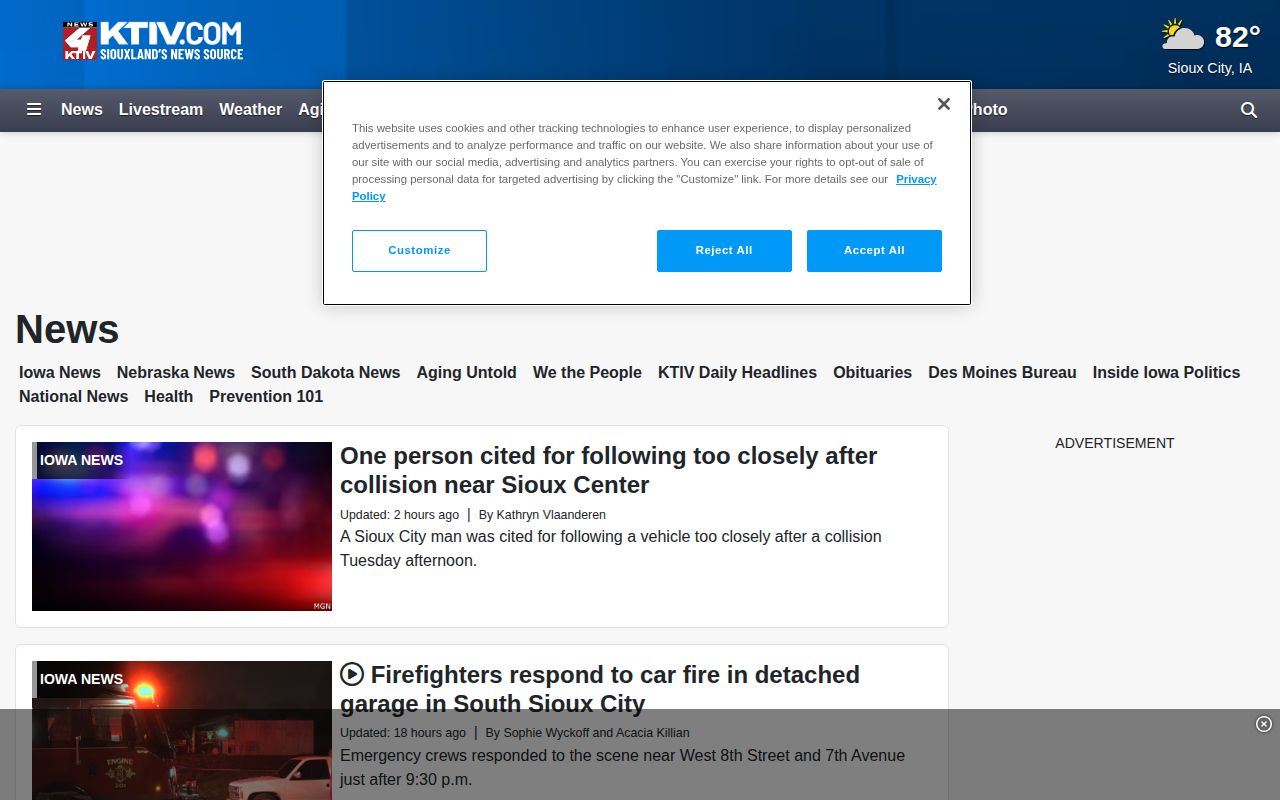Open the fire engine article thumbnail

coord(182,730)
